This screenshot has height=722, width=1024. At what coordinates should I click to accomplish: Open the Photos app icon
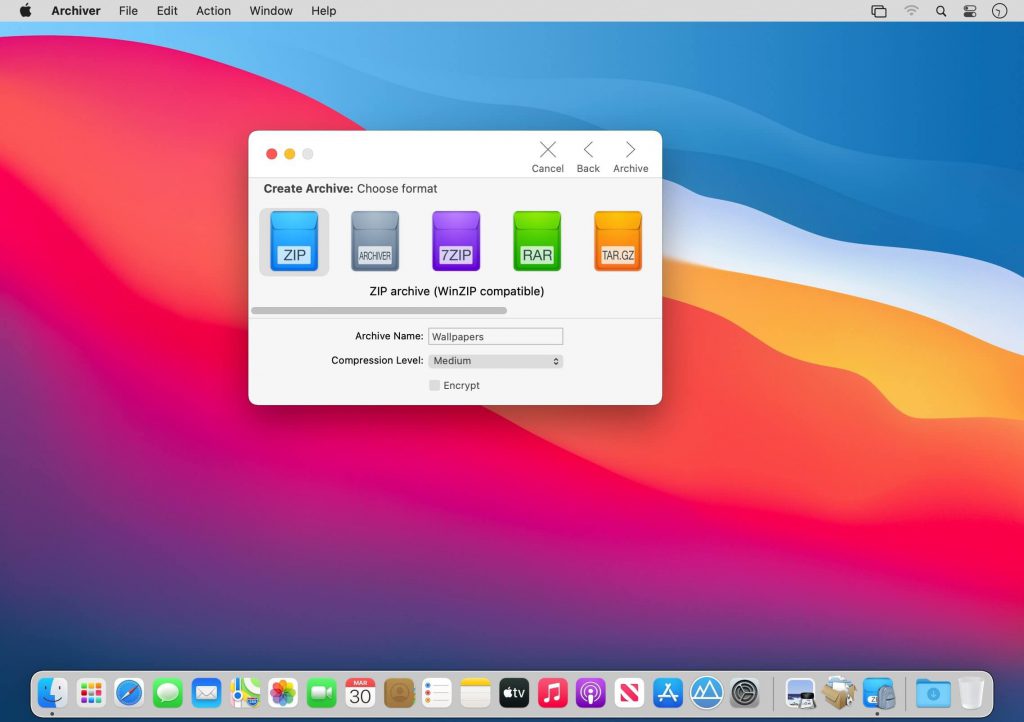[x=283, y=691]
